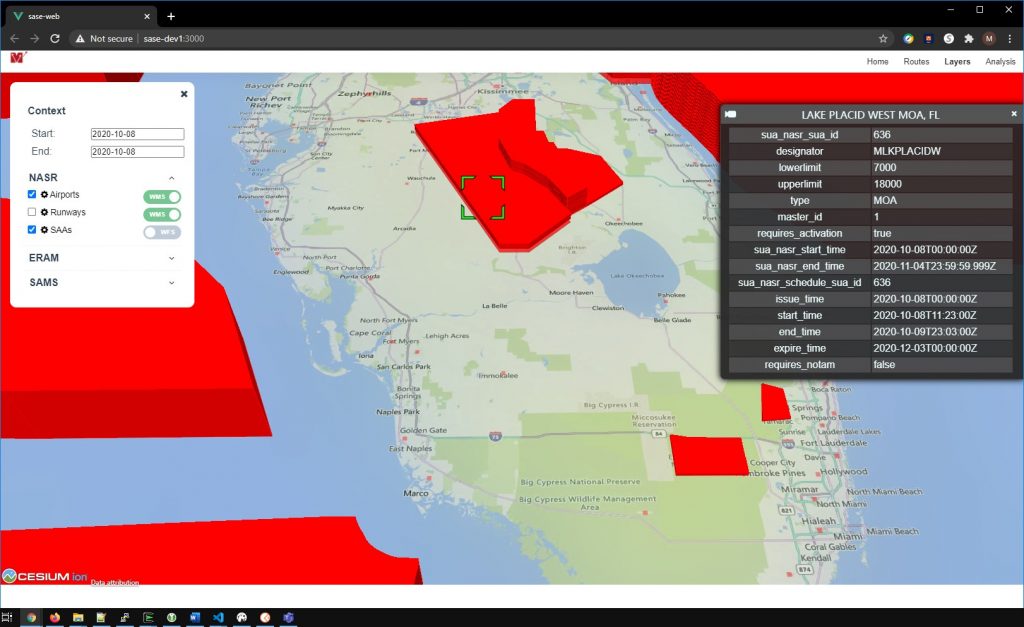Screen dimensions: 1024x627
Task: Open the Analysis menu item
Action: (x=1000, y=61)
